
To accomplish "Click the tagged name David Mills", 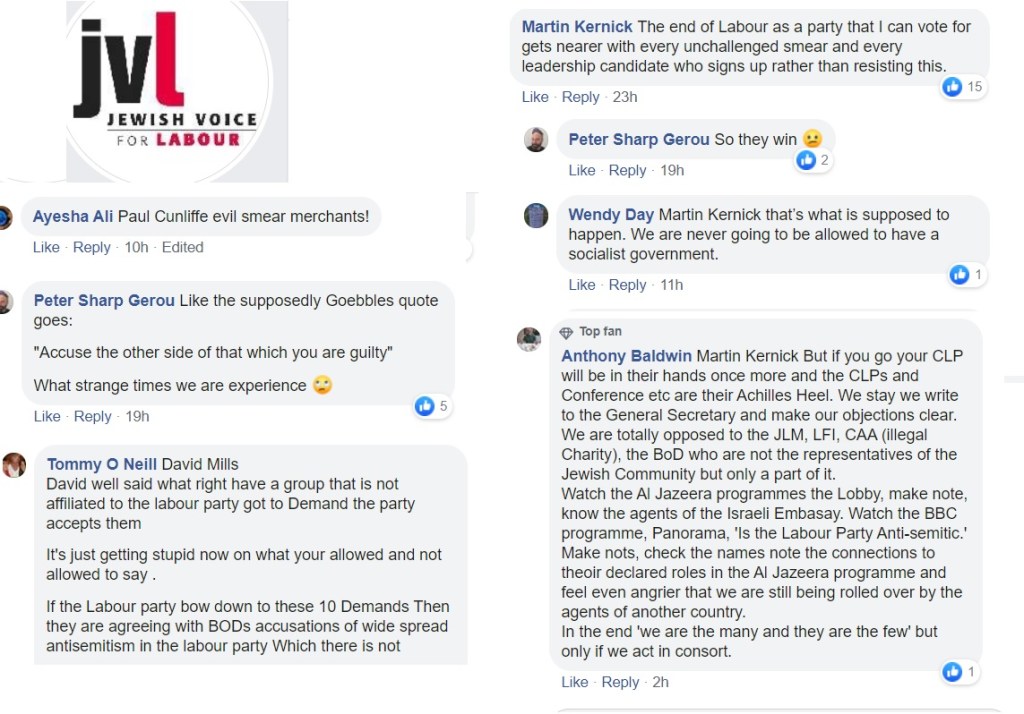I will [x=200, y=464].
